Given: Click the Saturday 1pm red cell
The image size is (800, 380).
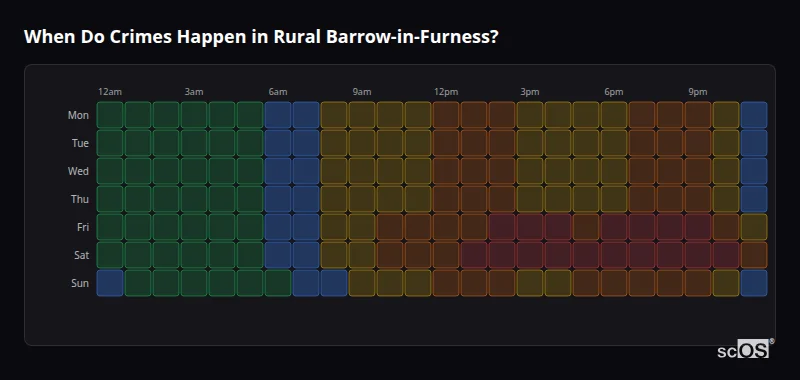Looking at the screenshot, I should tap(474, 255).
